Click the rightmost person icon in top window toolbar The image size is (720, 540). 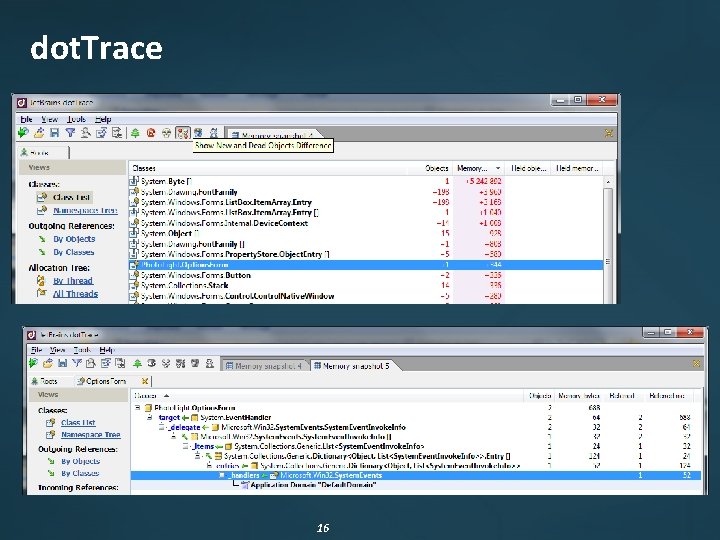pos(214,133)
